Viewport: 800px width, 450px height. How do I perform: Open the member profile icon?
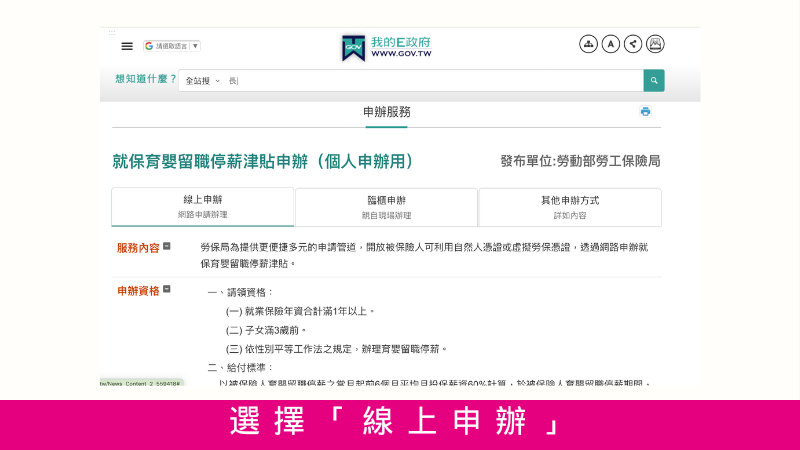(x=655, y=44)
